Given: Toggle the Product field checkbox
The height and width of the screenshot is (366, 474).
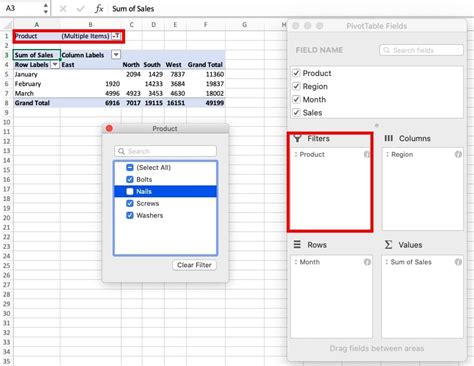Looking at the screenshot, I should (296, 73).
